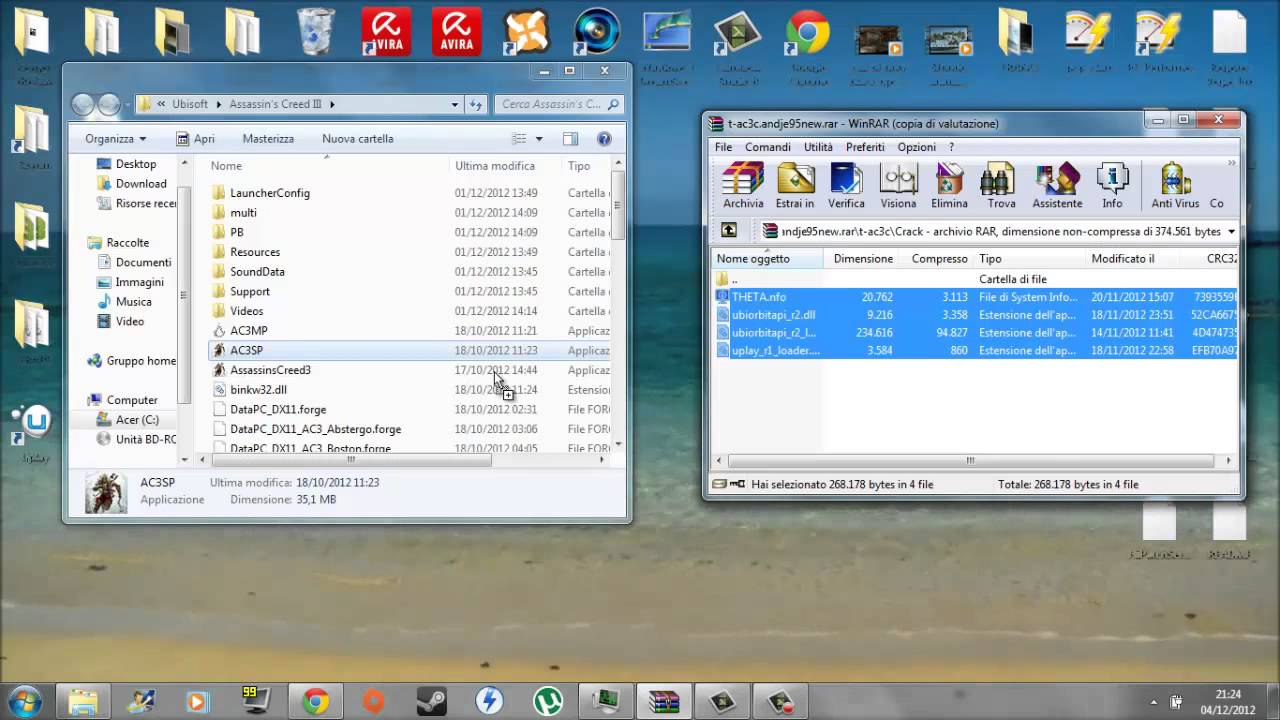
Task: Show hidden system tray icons arrow
Action: [1154, 701]
